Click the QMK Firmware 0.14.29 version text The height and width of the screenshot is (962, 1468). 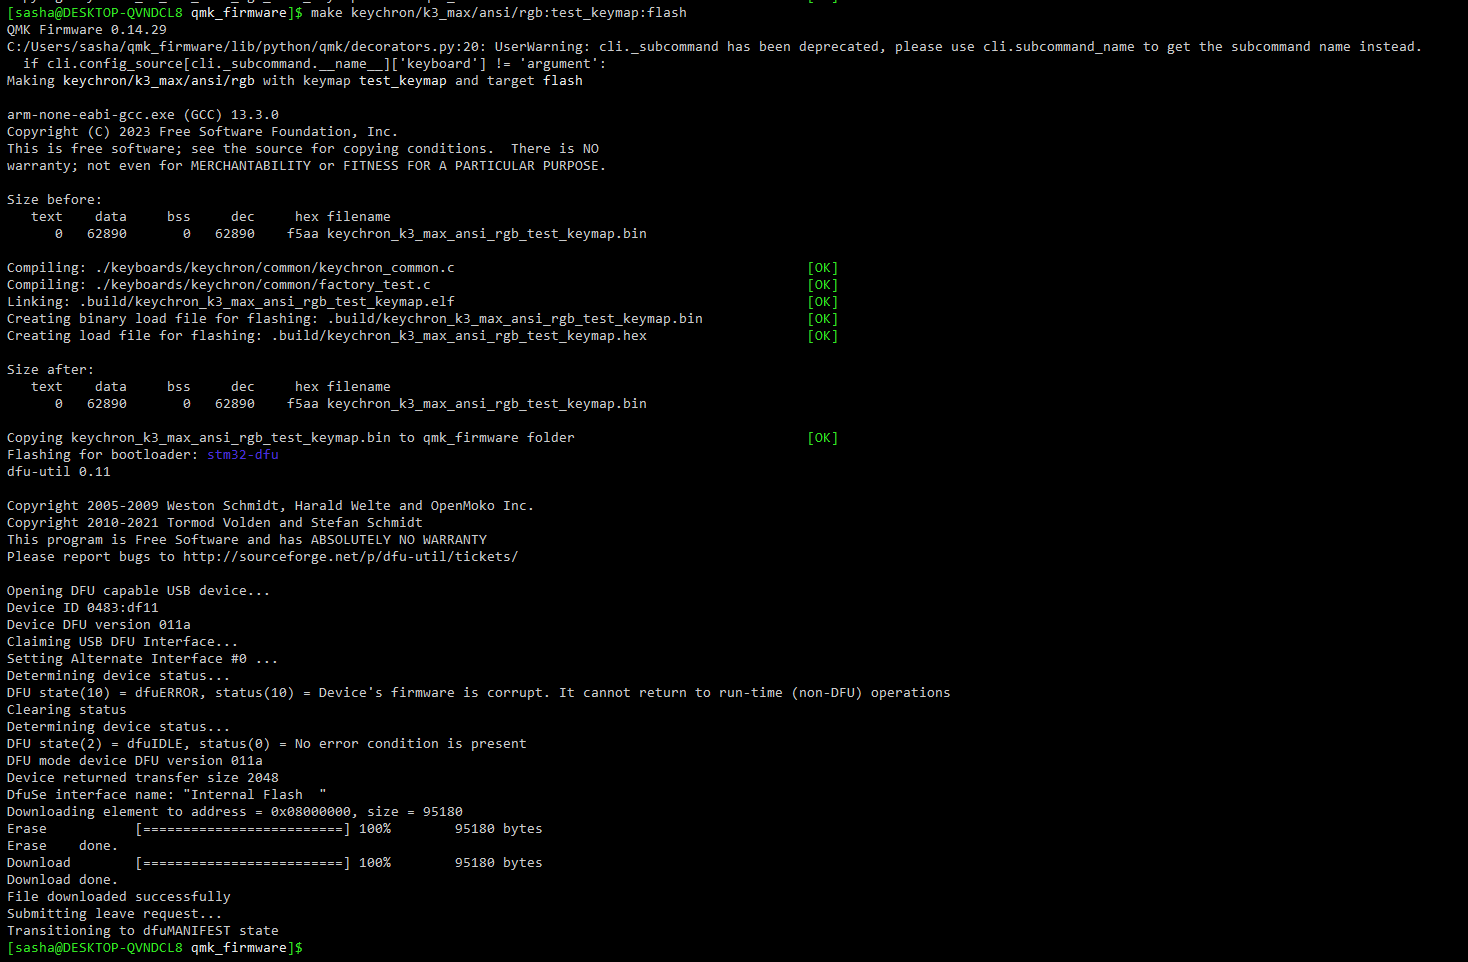pyautogui.click(x=87, y=29)
